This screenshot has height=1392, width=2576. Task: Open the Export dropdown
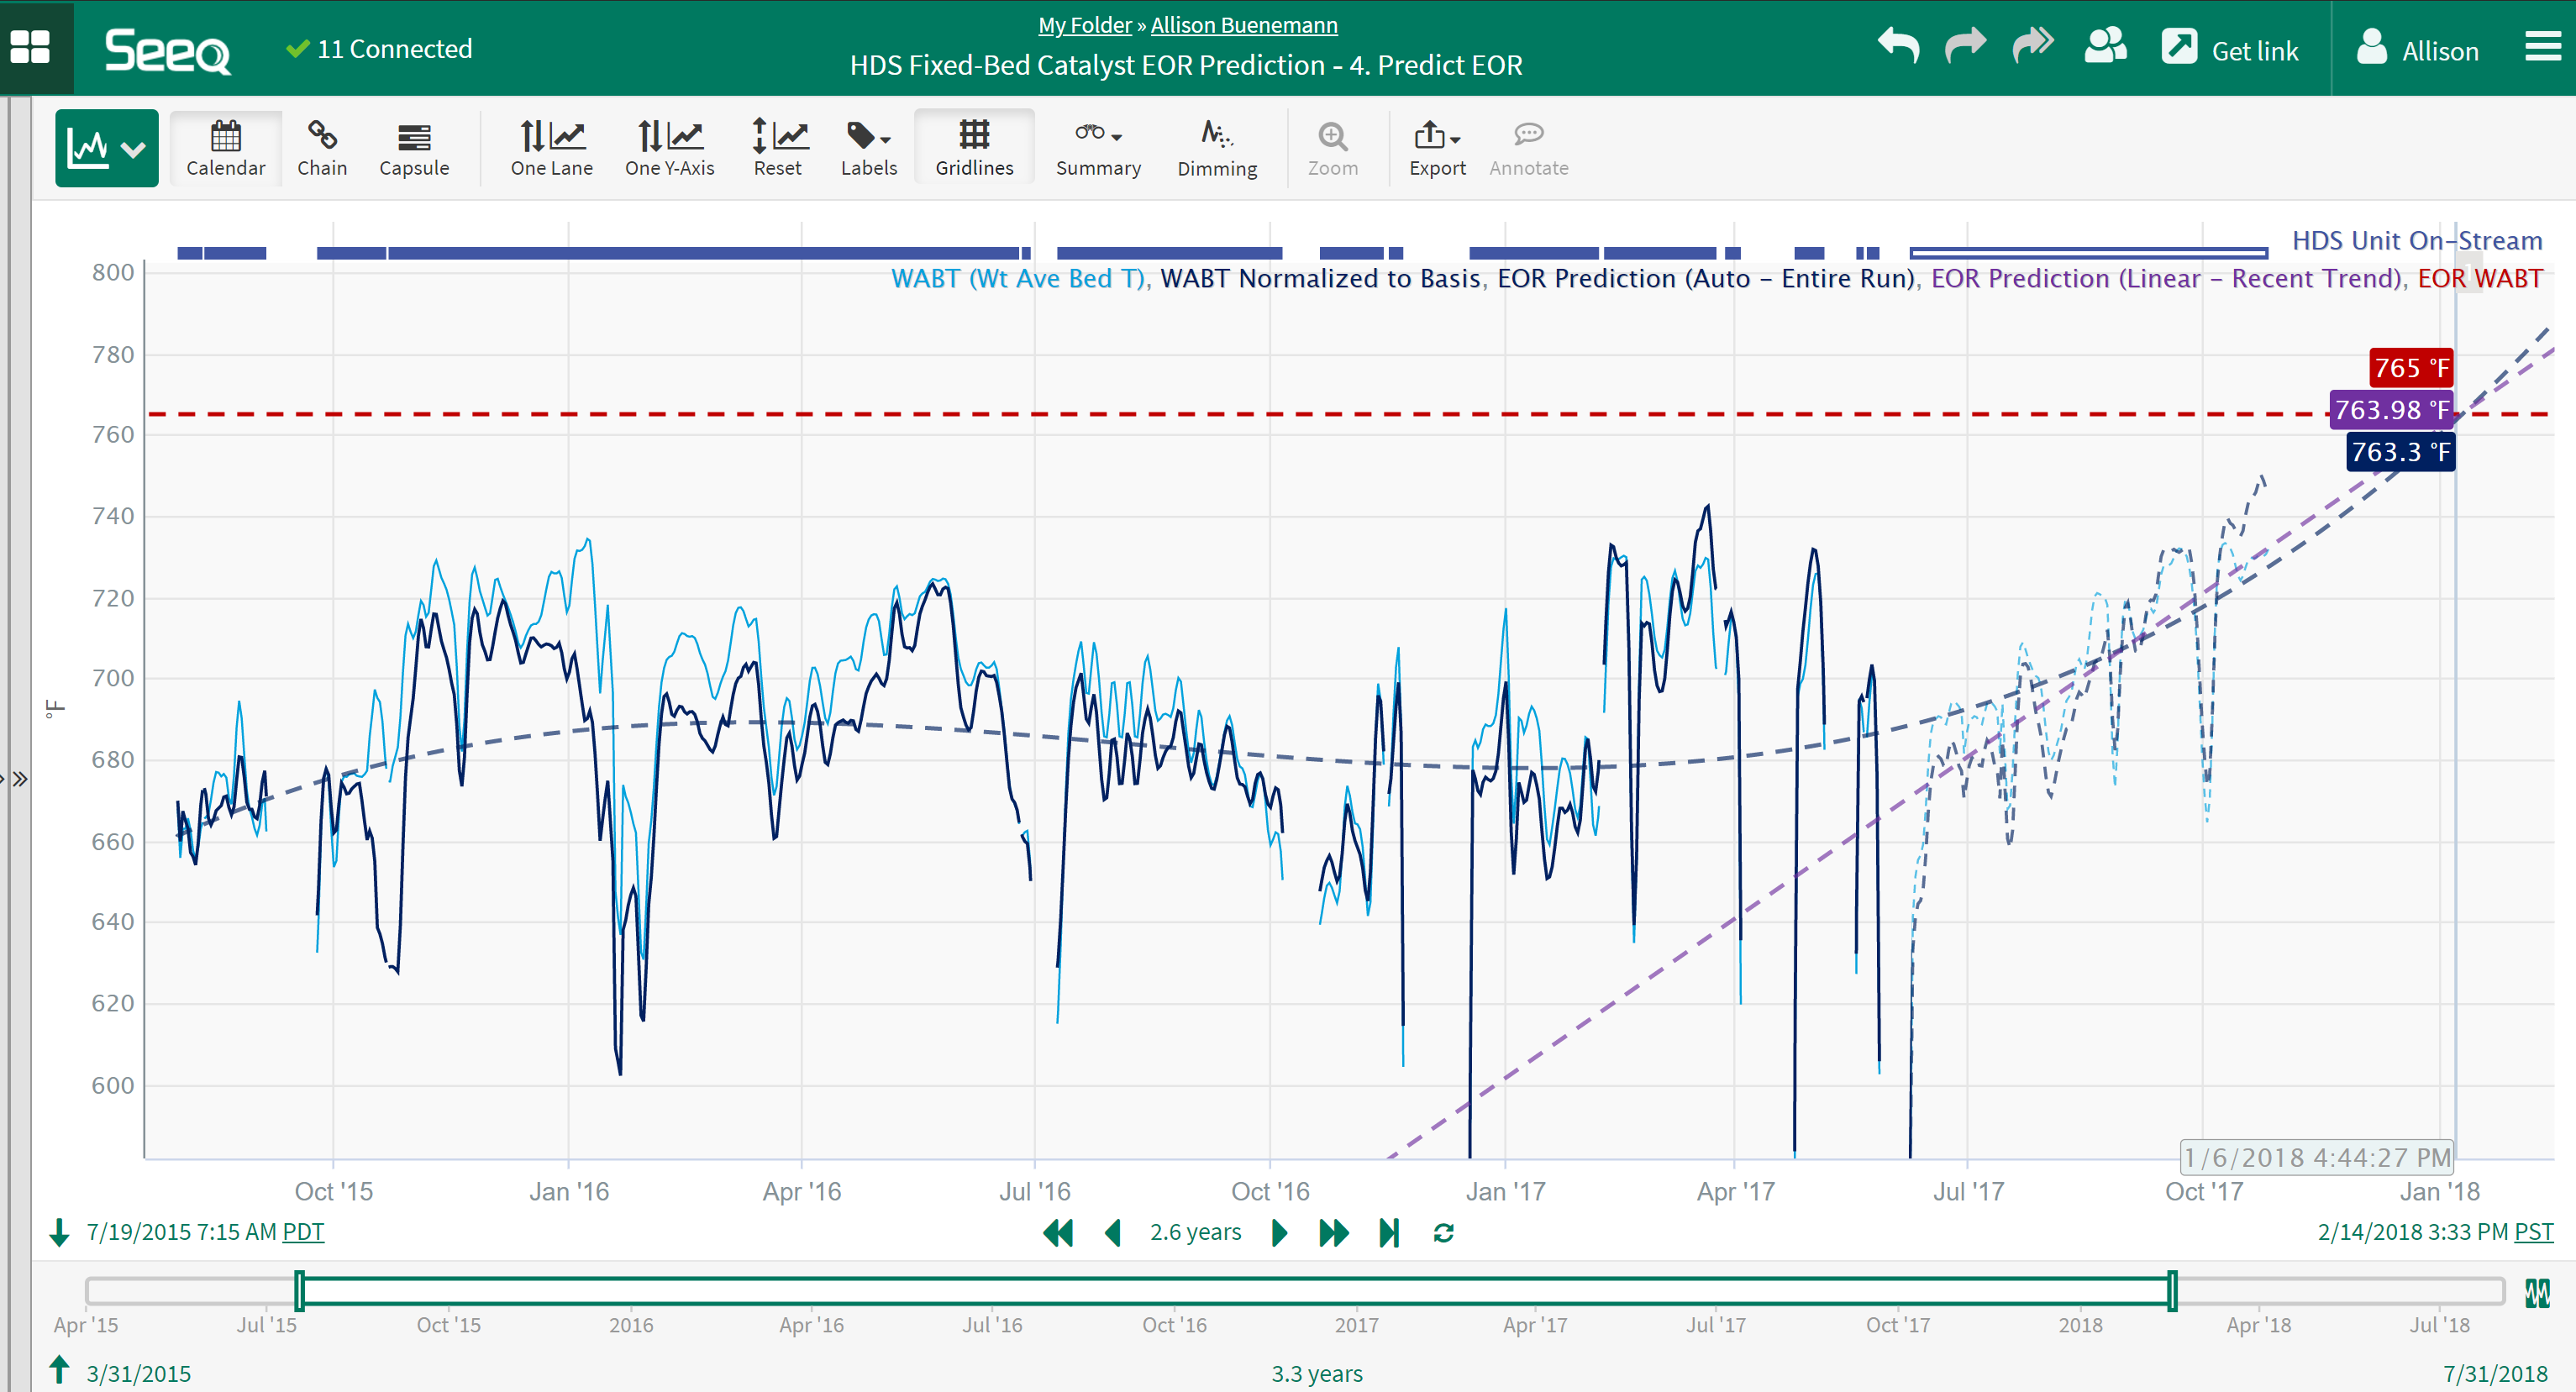click(1437, 149)
